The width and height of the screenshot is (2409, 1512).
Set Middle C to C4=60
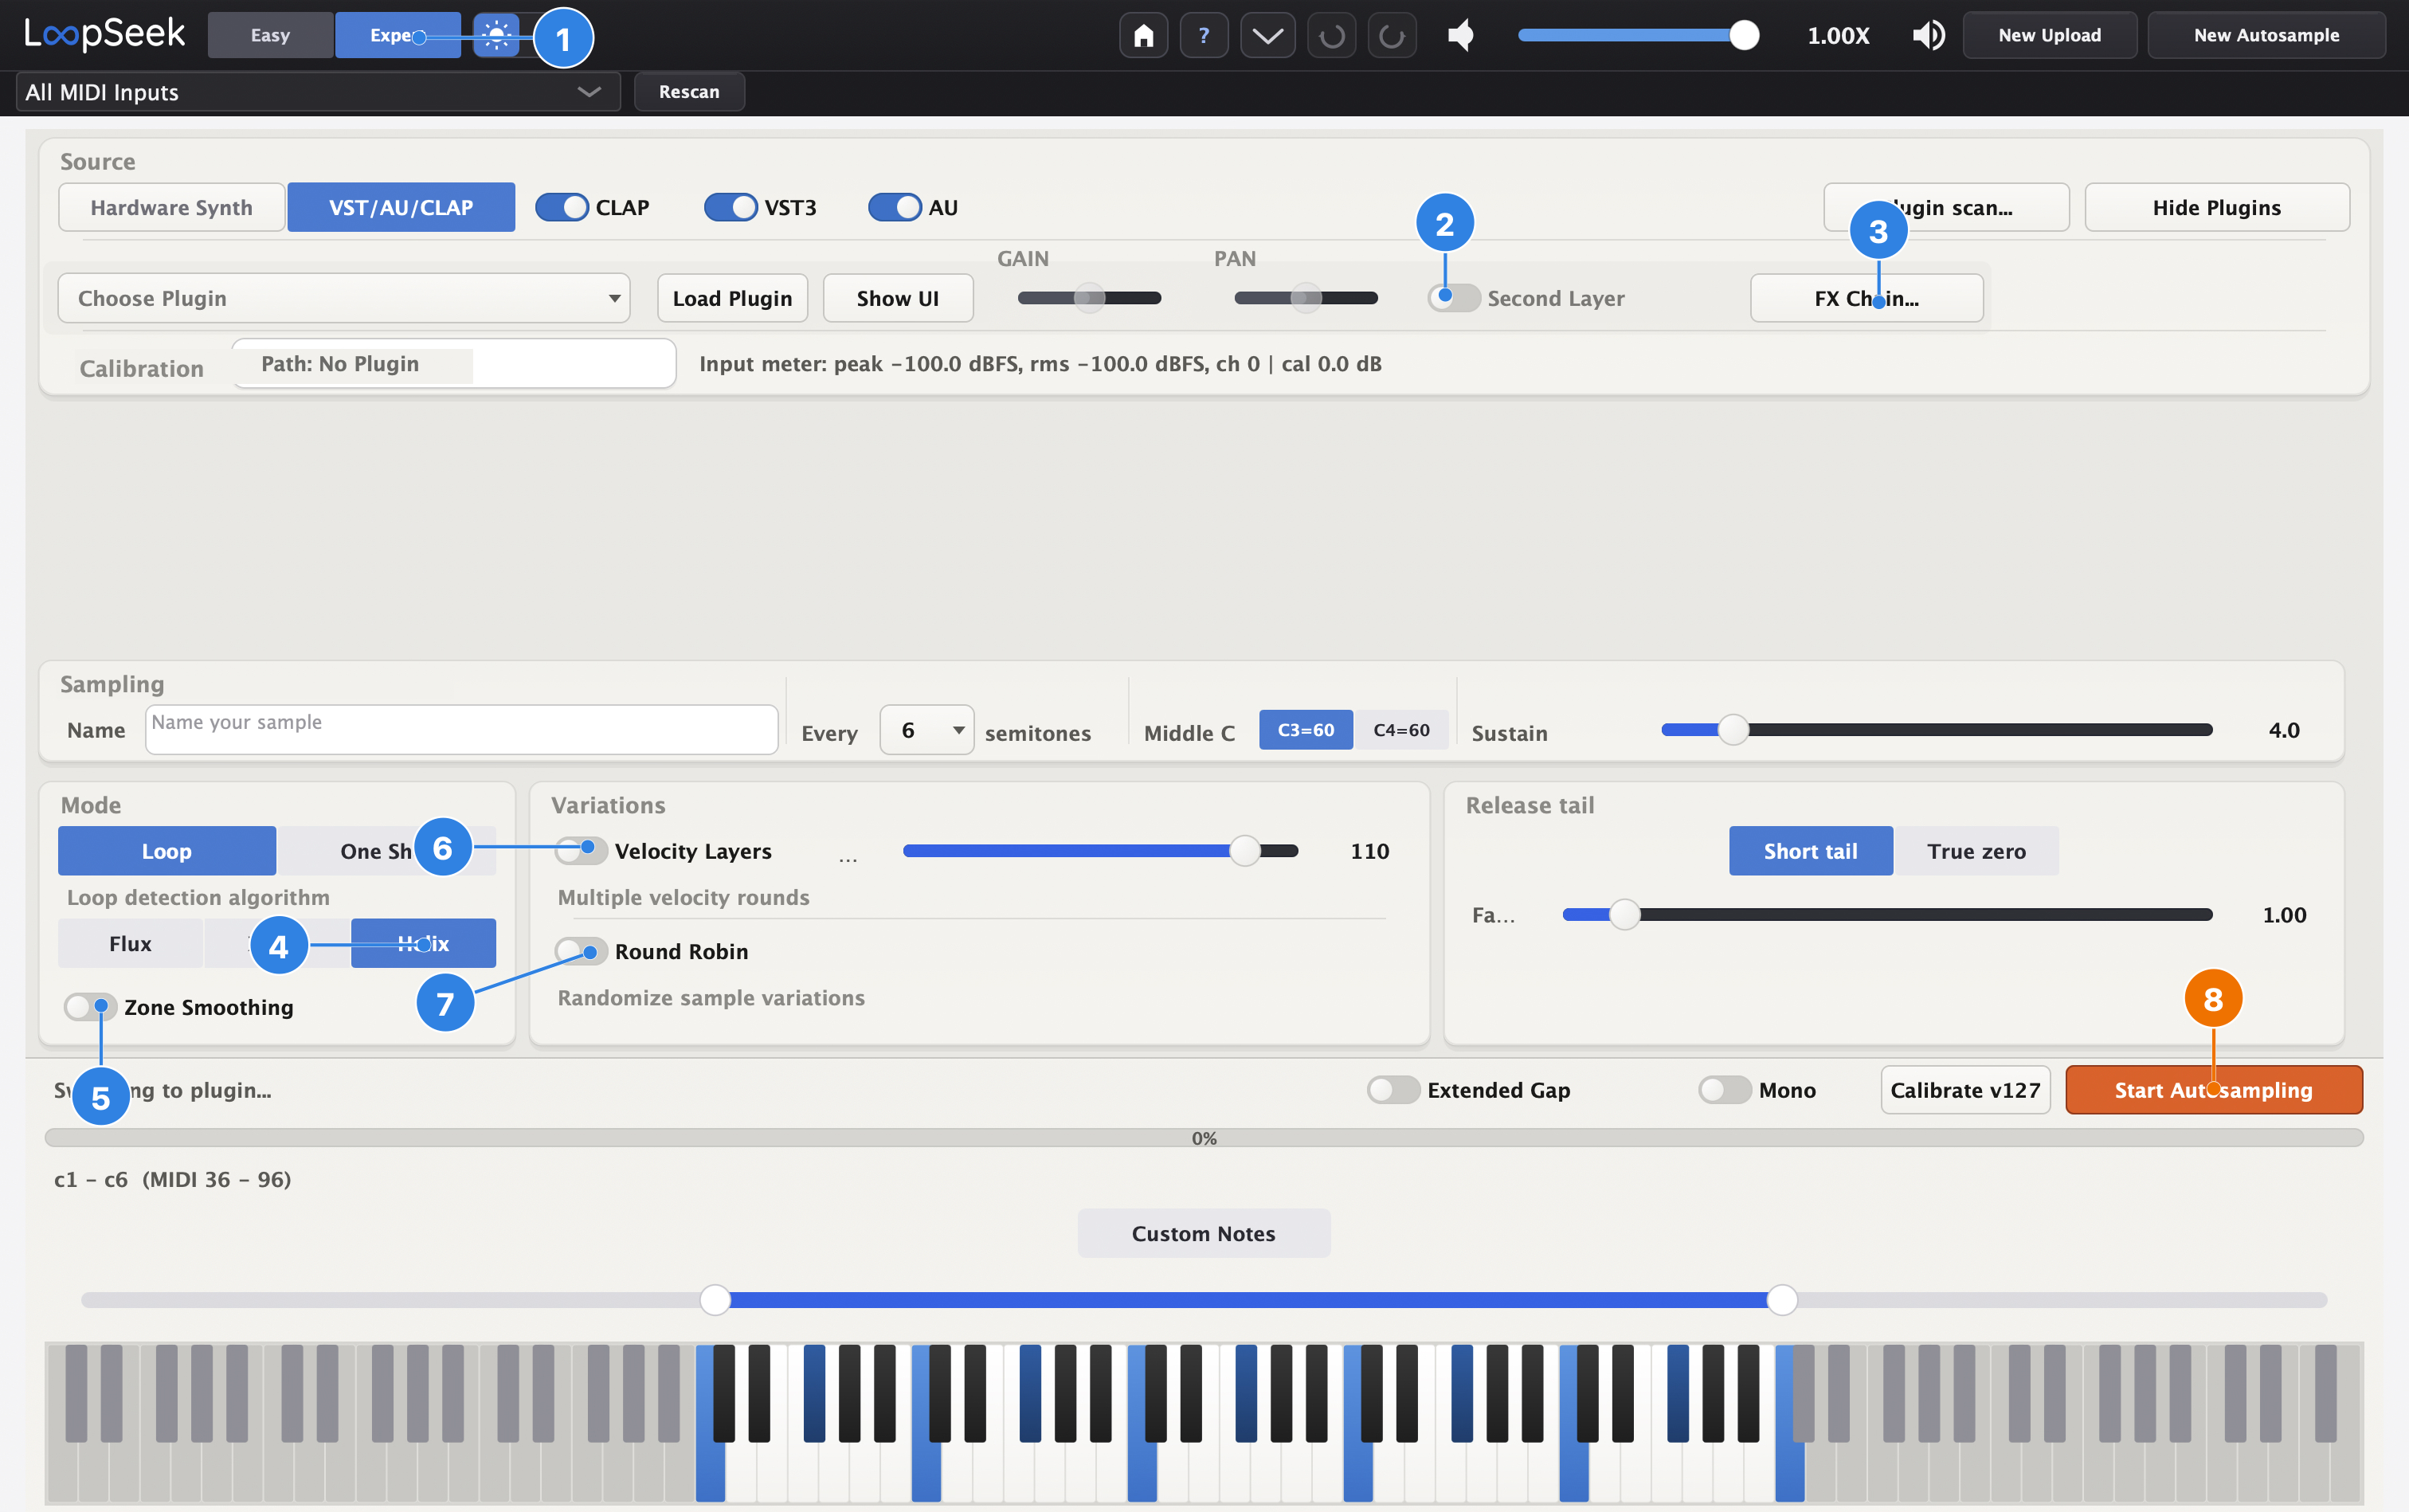(x=1401, y=730)
